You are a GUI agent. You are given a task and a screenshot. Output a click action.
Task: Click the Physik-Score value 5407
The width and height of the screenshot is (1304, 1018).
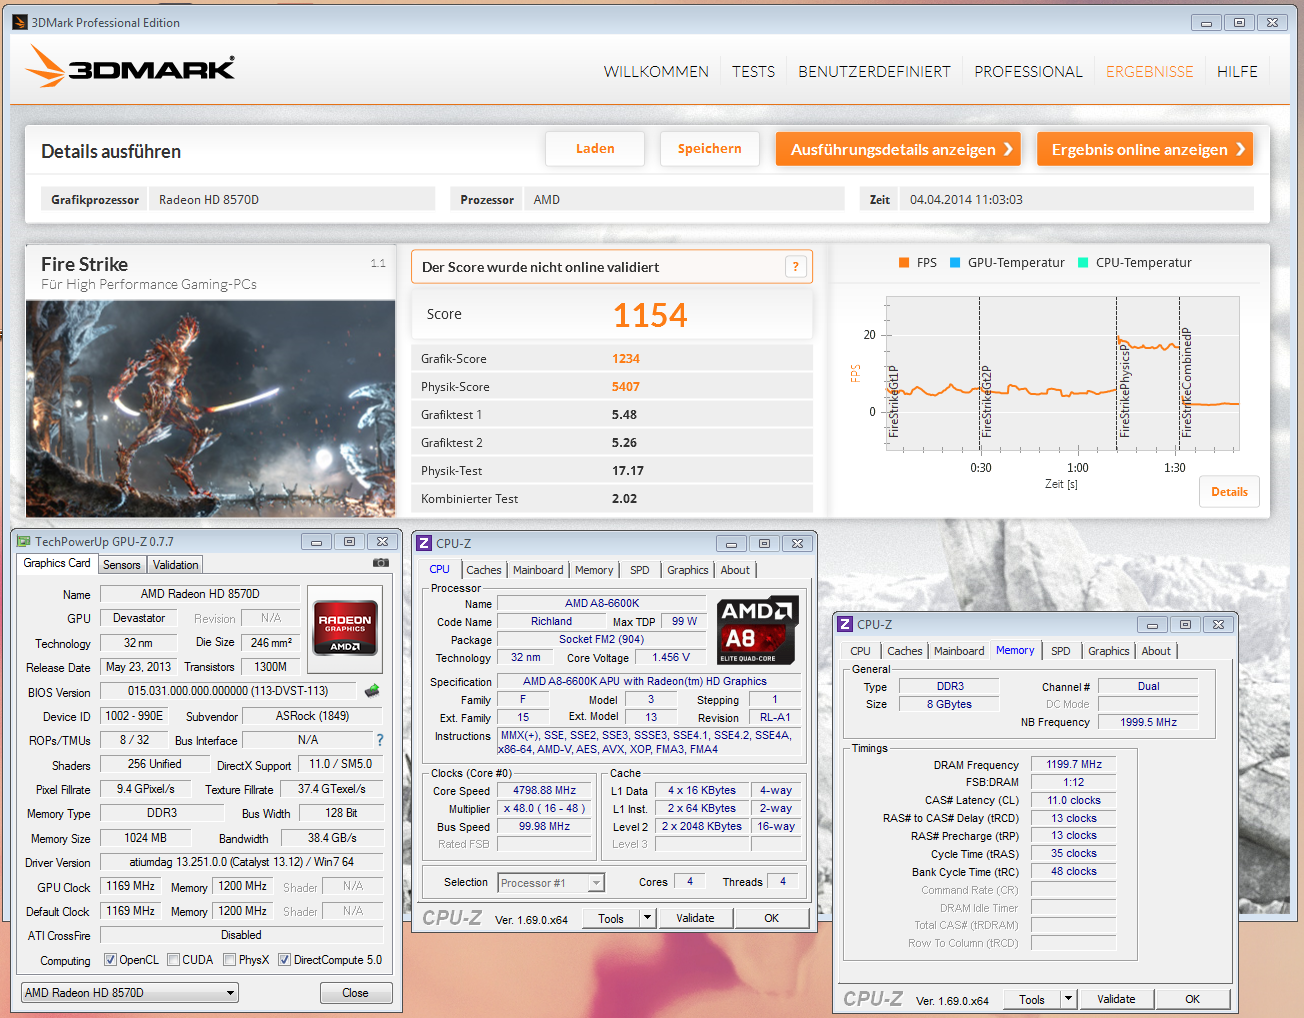tap(626, 387)
